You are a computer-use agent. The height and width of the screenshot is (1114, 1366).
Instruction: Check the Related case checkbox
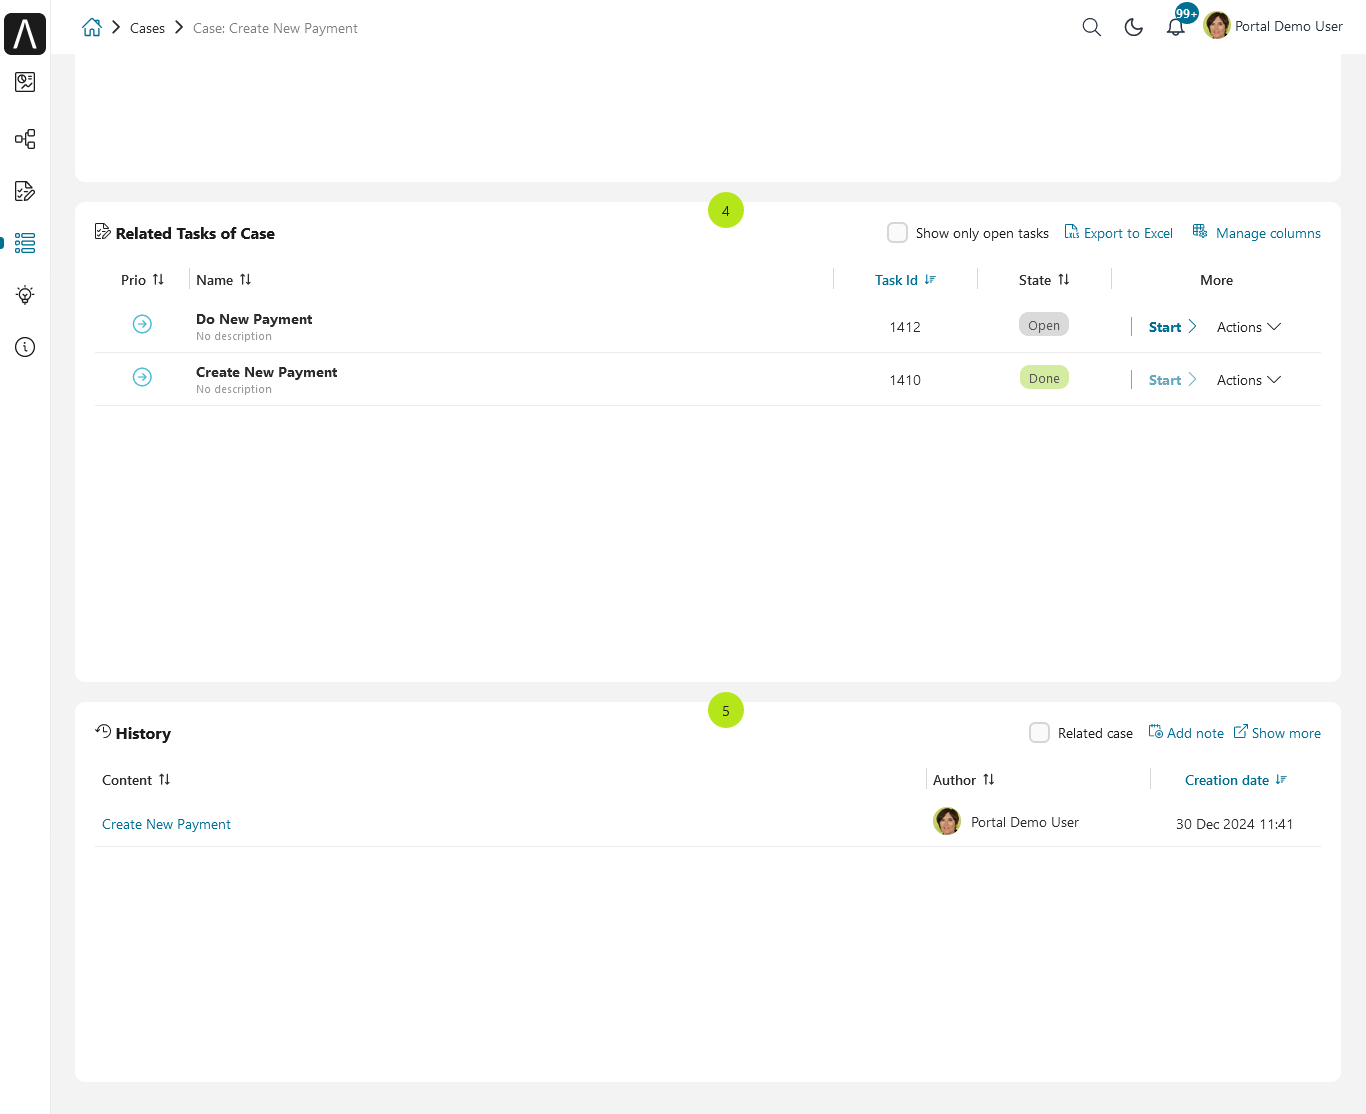click(1040, 733)
